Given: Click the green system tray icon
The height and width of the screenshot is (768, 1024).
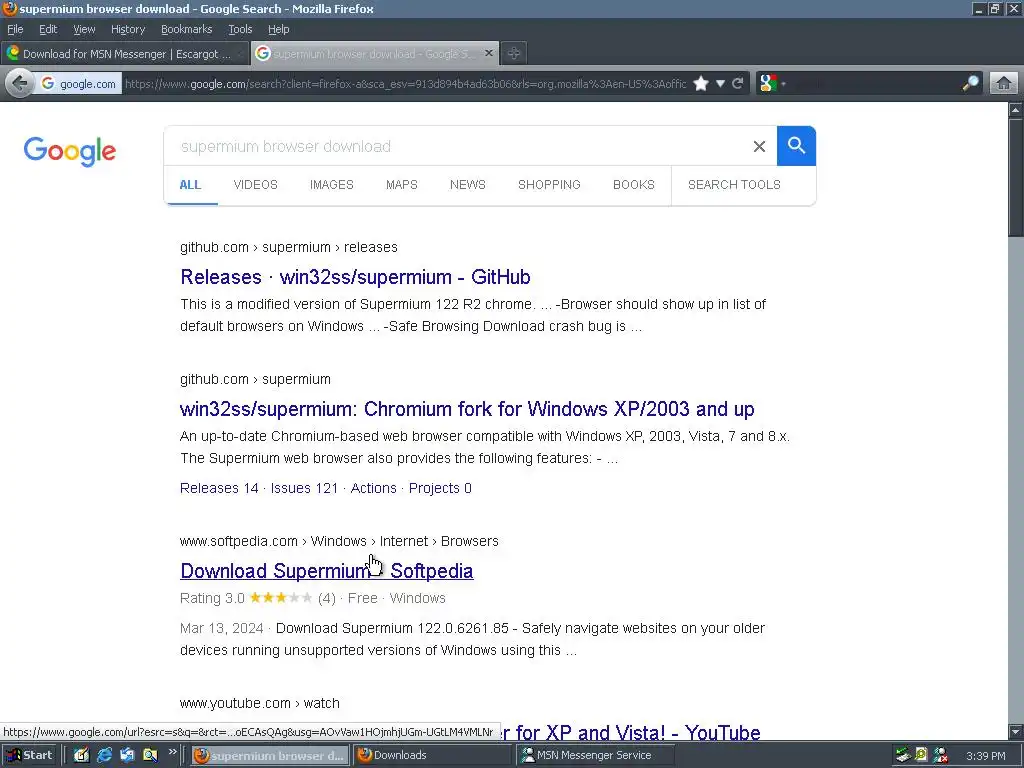Looking at the screenshot, I should pos(921,756).
